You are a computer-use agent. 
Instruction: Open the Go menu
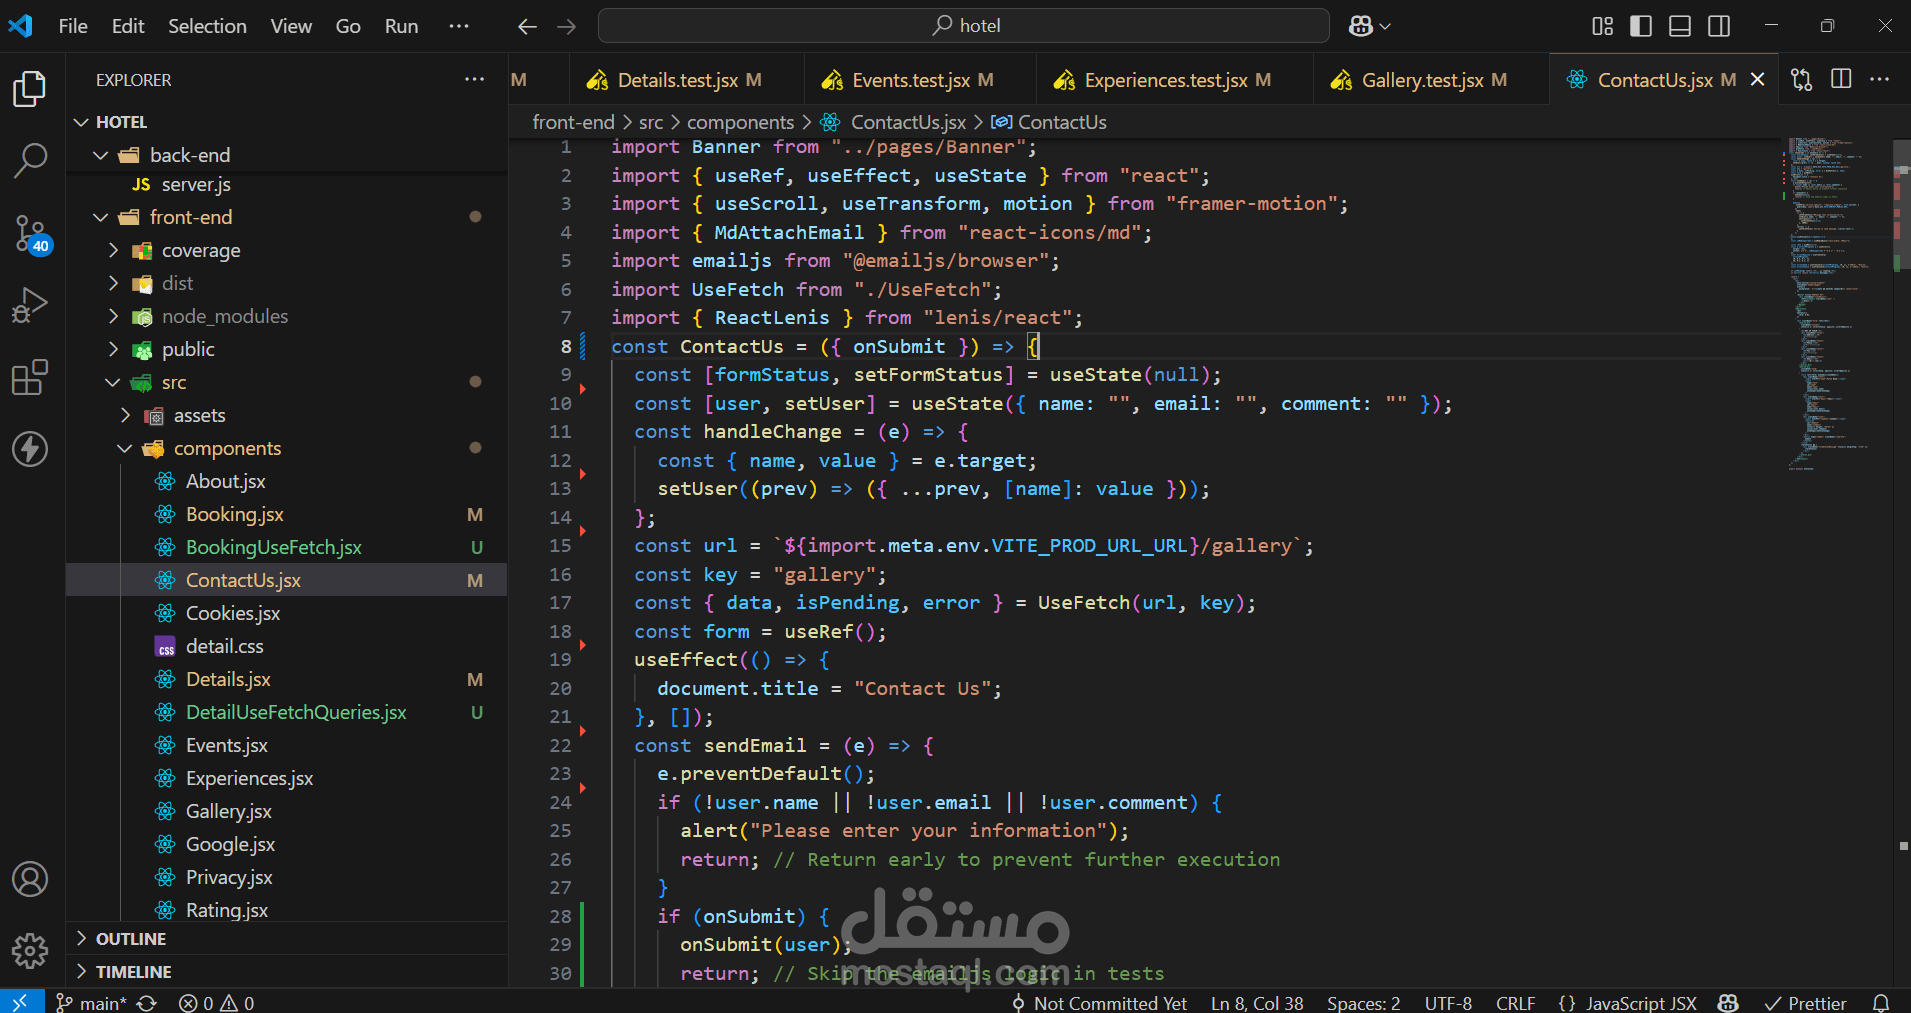point(348,26)
